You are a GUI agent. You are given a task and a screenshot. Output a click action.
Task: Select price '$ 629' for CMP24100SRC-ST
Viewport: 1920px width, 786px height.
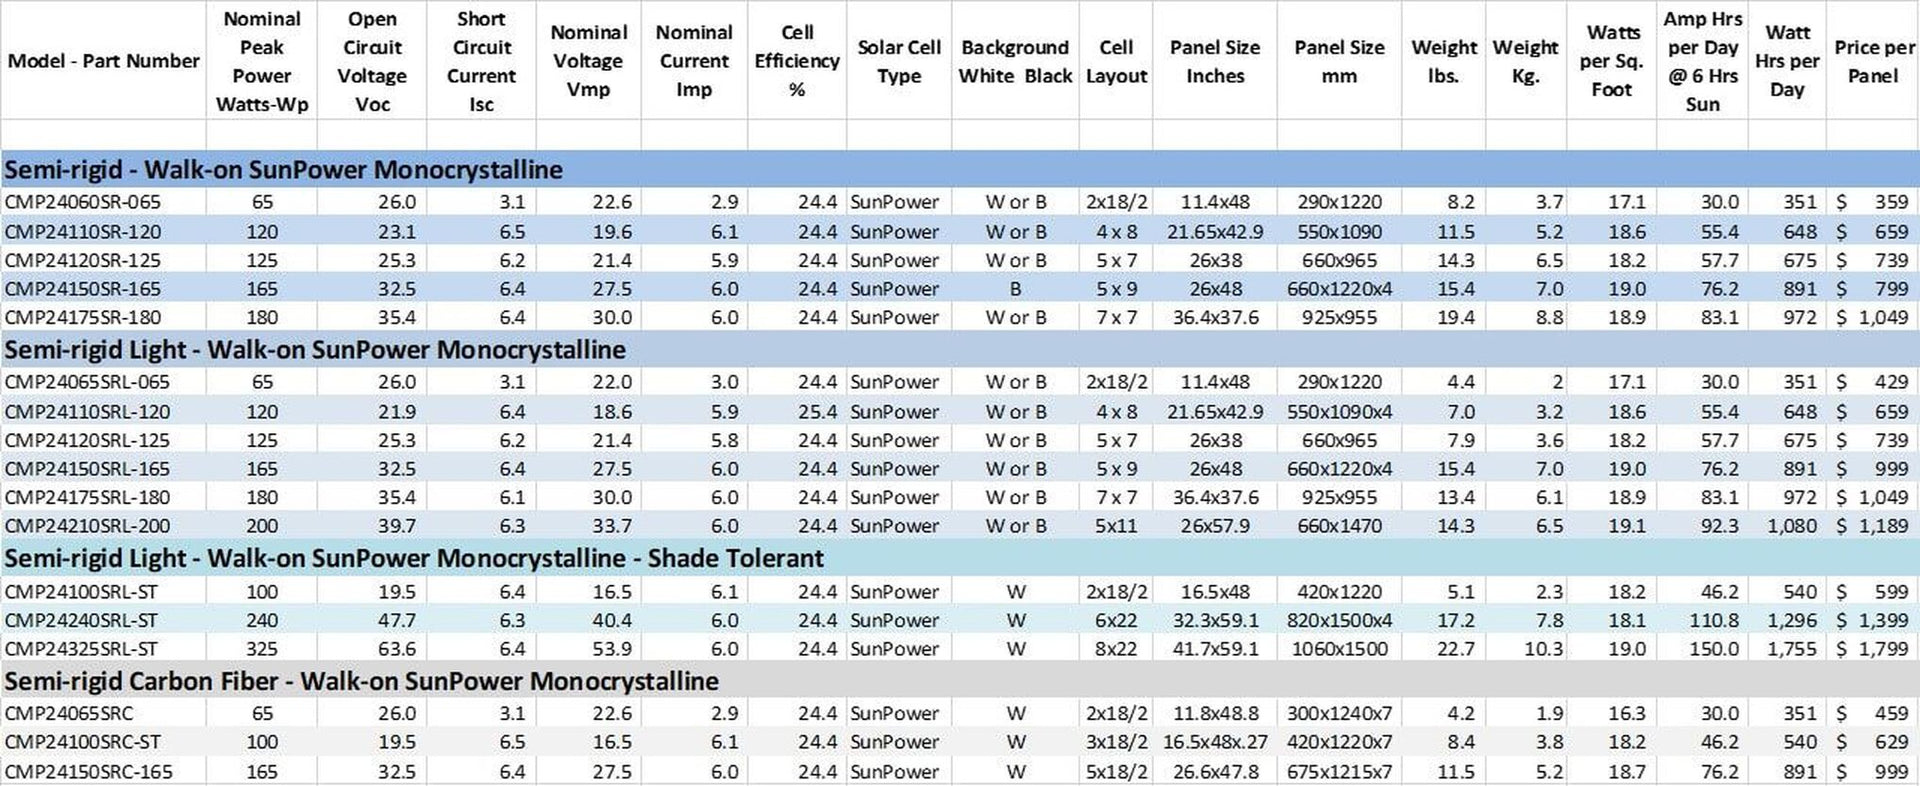[x=1872, y=742]
